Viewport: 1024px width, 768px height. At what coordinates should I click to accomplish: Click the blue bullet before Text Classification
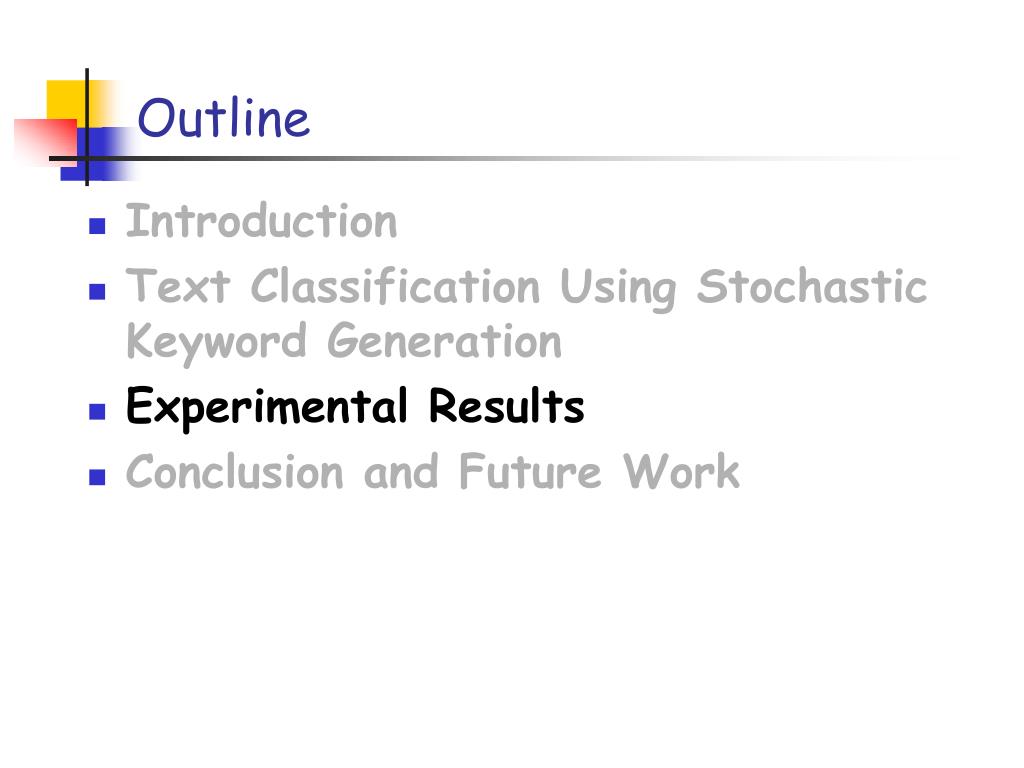click(97, 291)
